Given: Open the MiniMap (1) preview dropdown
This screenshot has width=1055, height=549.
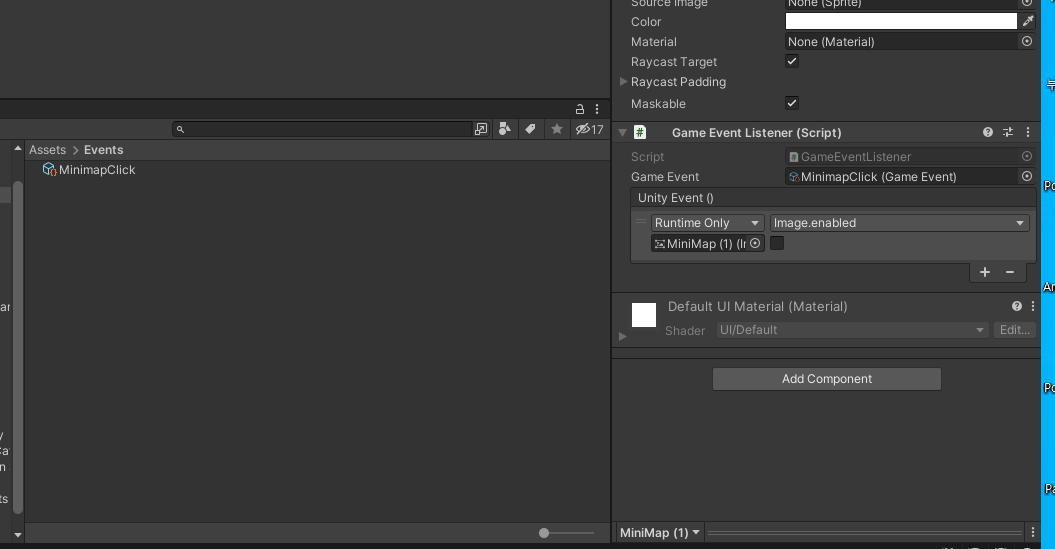Looking at the screenshot, I should [x=659, y=533].
